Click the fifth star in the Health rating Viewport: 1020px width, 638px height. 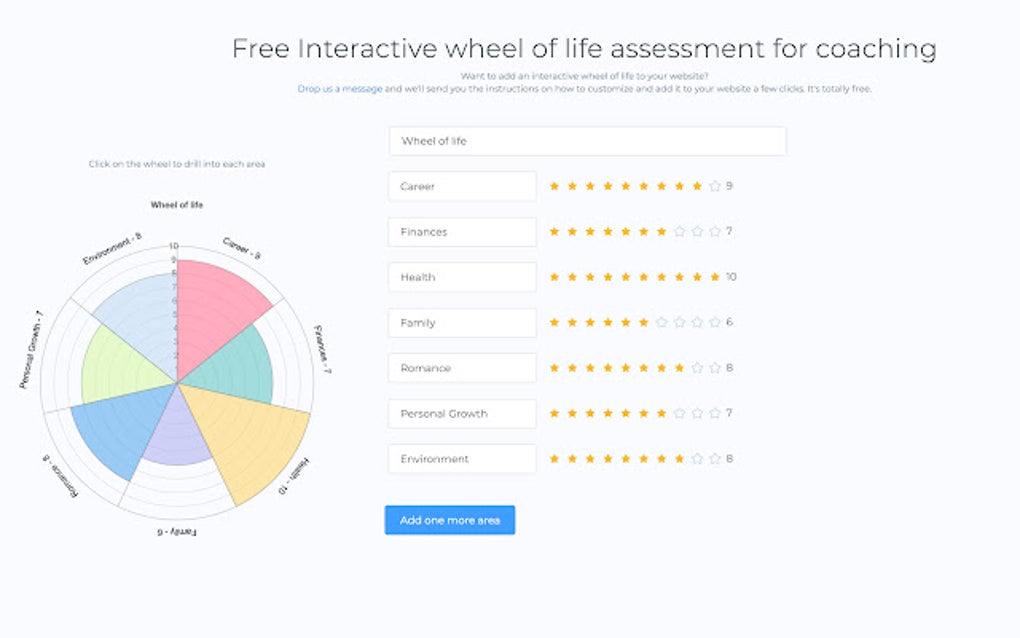tap(626, 277)
